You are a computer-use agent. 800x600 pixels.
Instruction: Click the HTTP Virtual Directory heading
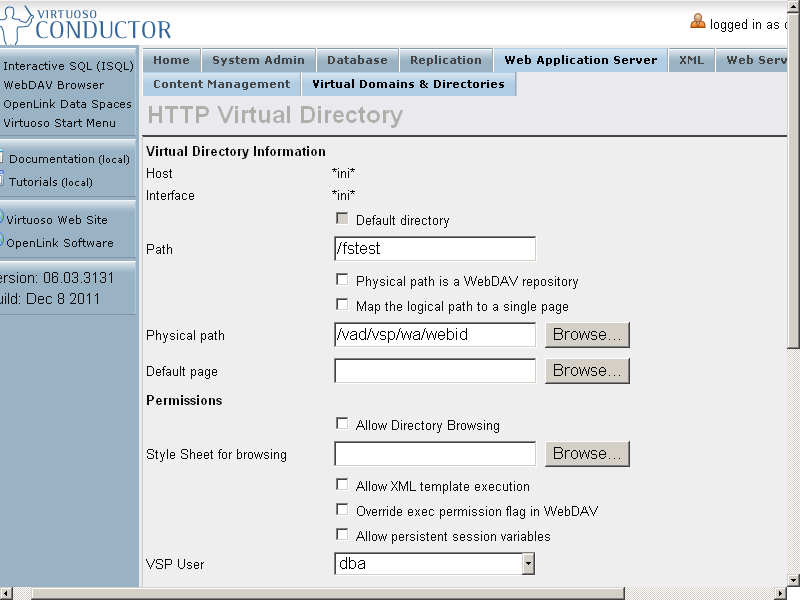(275, 115)
